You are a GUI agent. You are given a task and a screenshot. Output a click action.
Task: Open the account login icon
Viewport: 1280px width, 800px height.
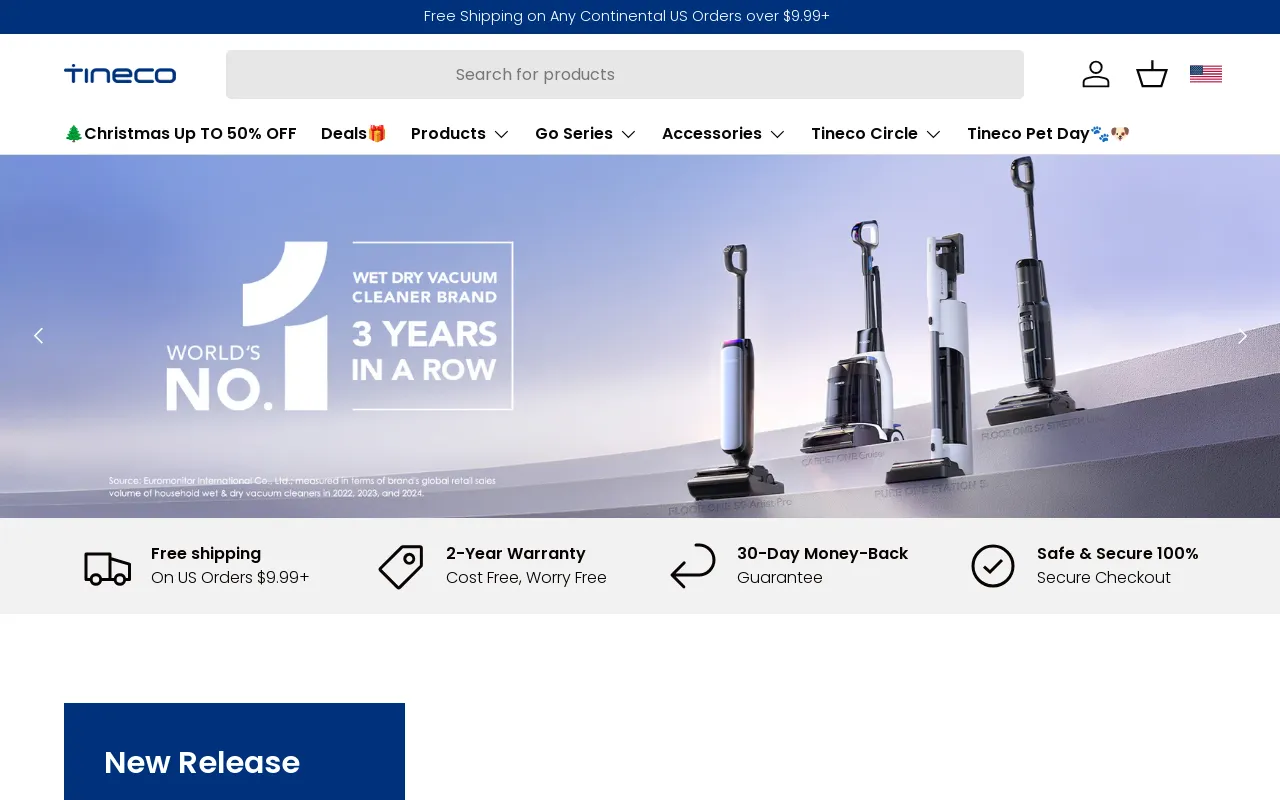pyautogui.click(x=1096, y=74)
